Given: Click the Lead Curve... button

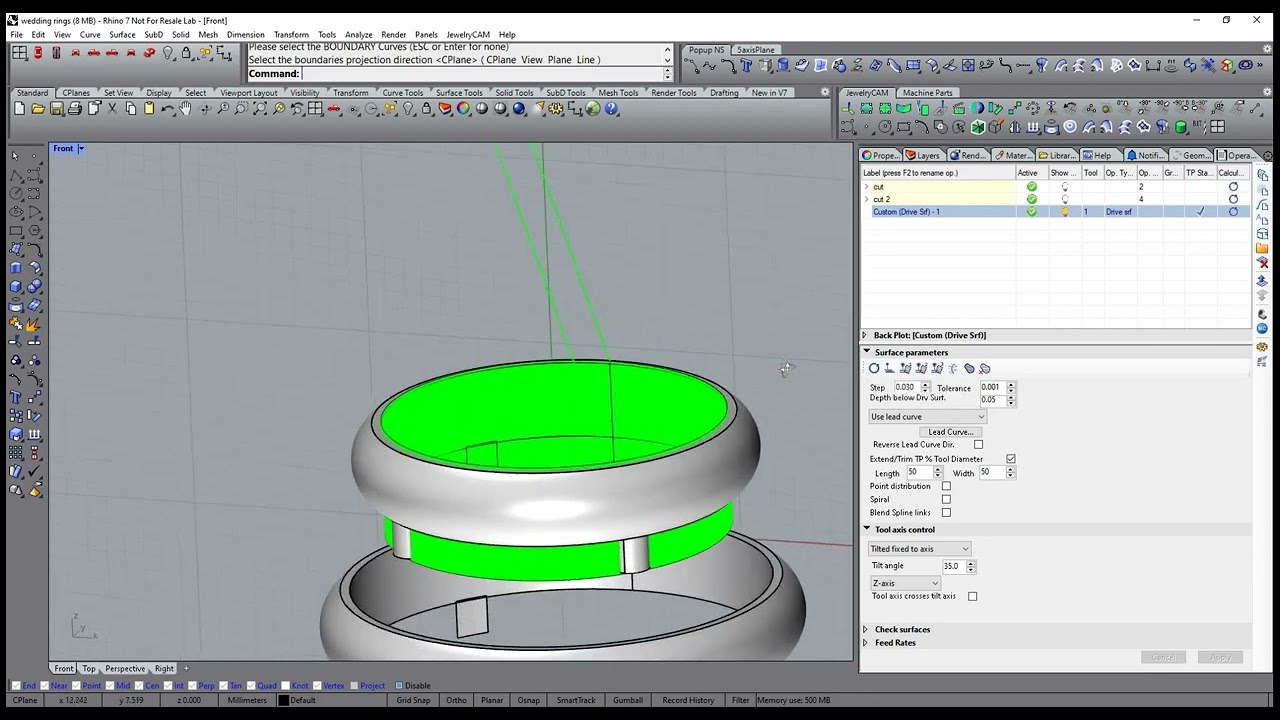Looking at the screenshot, I should coord(950,432).
